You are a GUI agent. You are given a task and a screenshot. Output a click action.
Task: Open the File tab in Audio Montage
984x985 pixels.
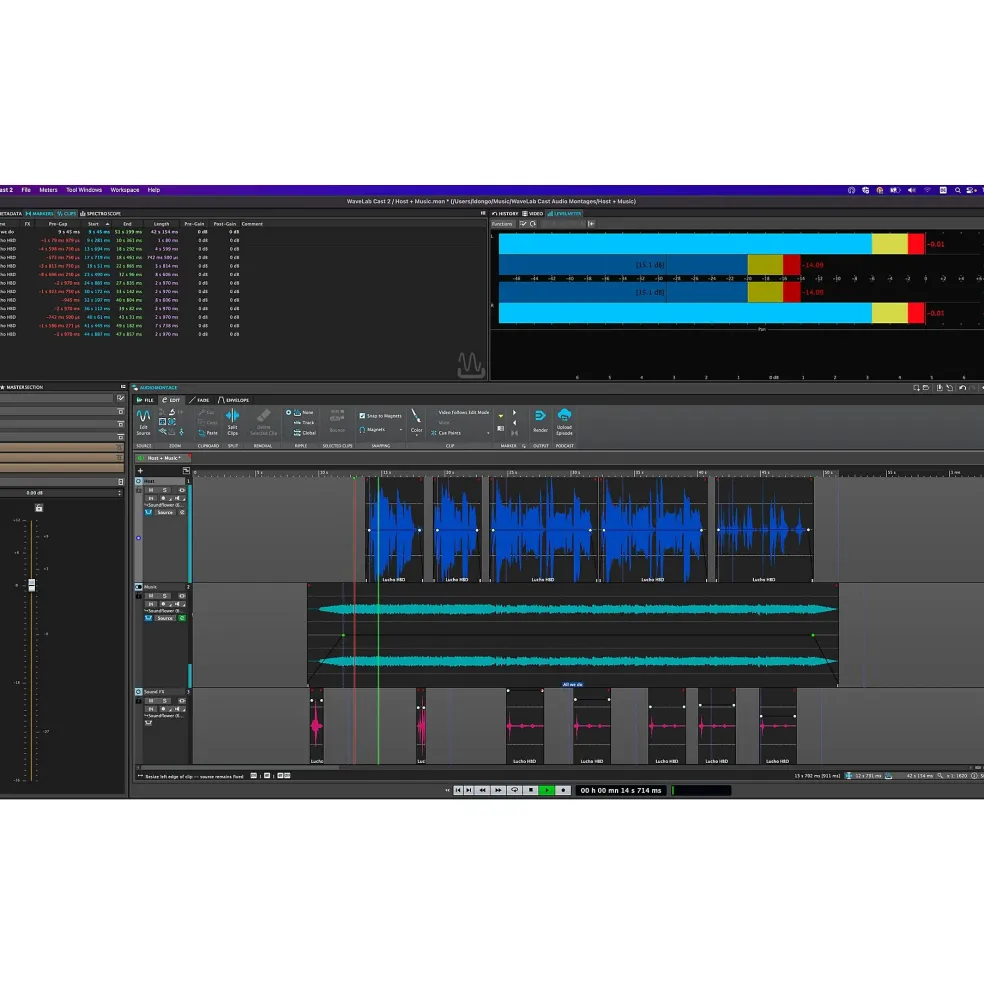point(145,400)
